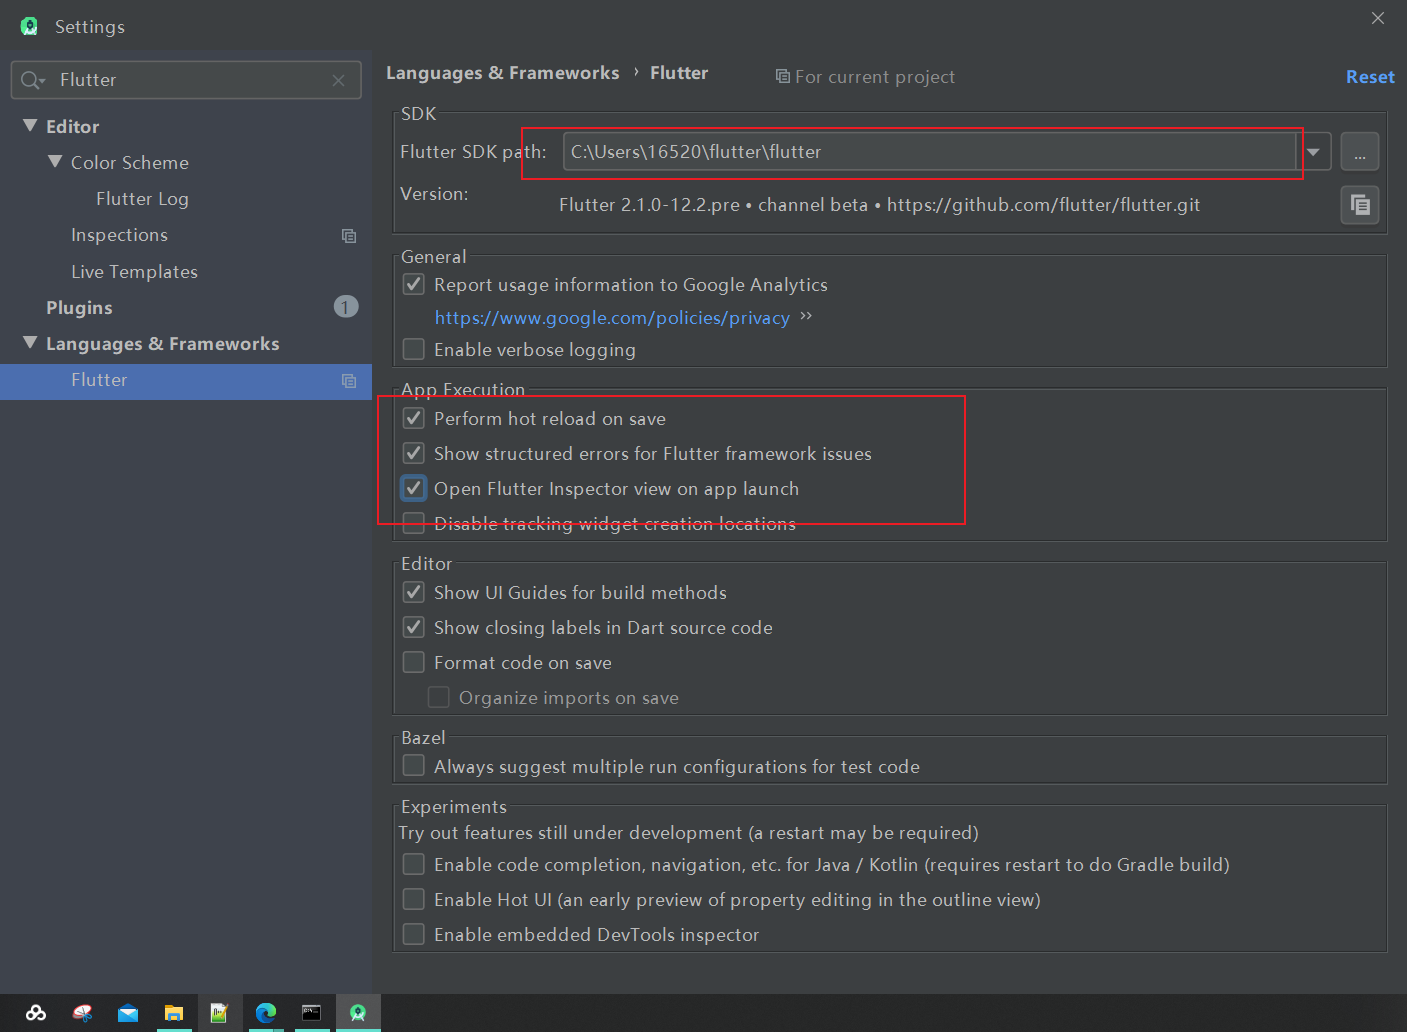This screenshot has height=1032, width=1407.
Task: Toggle Show UI Guides for build methods
Action: [x=413, y=592]
